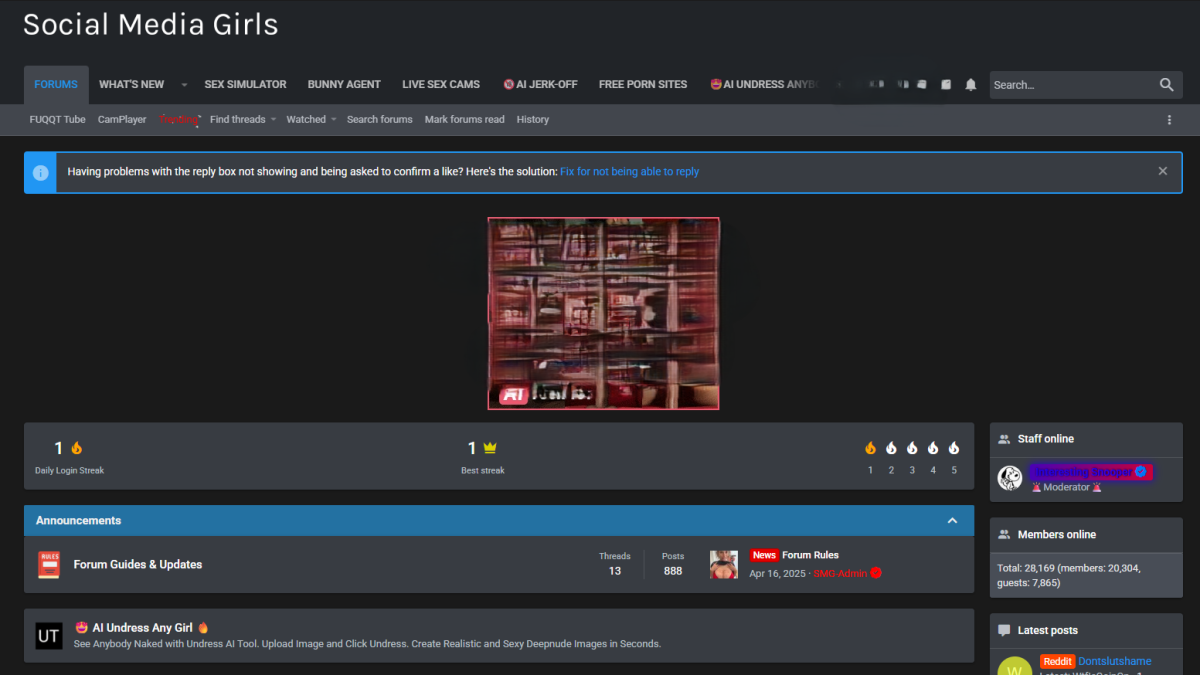The width and height of the screenshot is (1200, 675).
Task: Open the 'Fix for not being able to reply' link
Action: 629,172
